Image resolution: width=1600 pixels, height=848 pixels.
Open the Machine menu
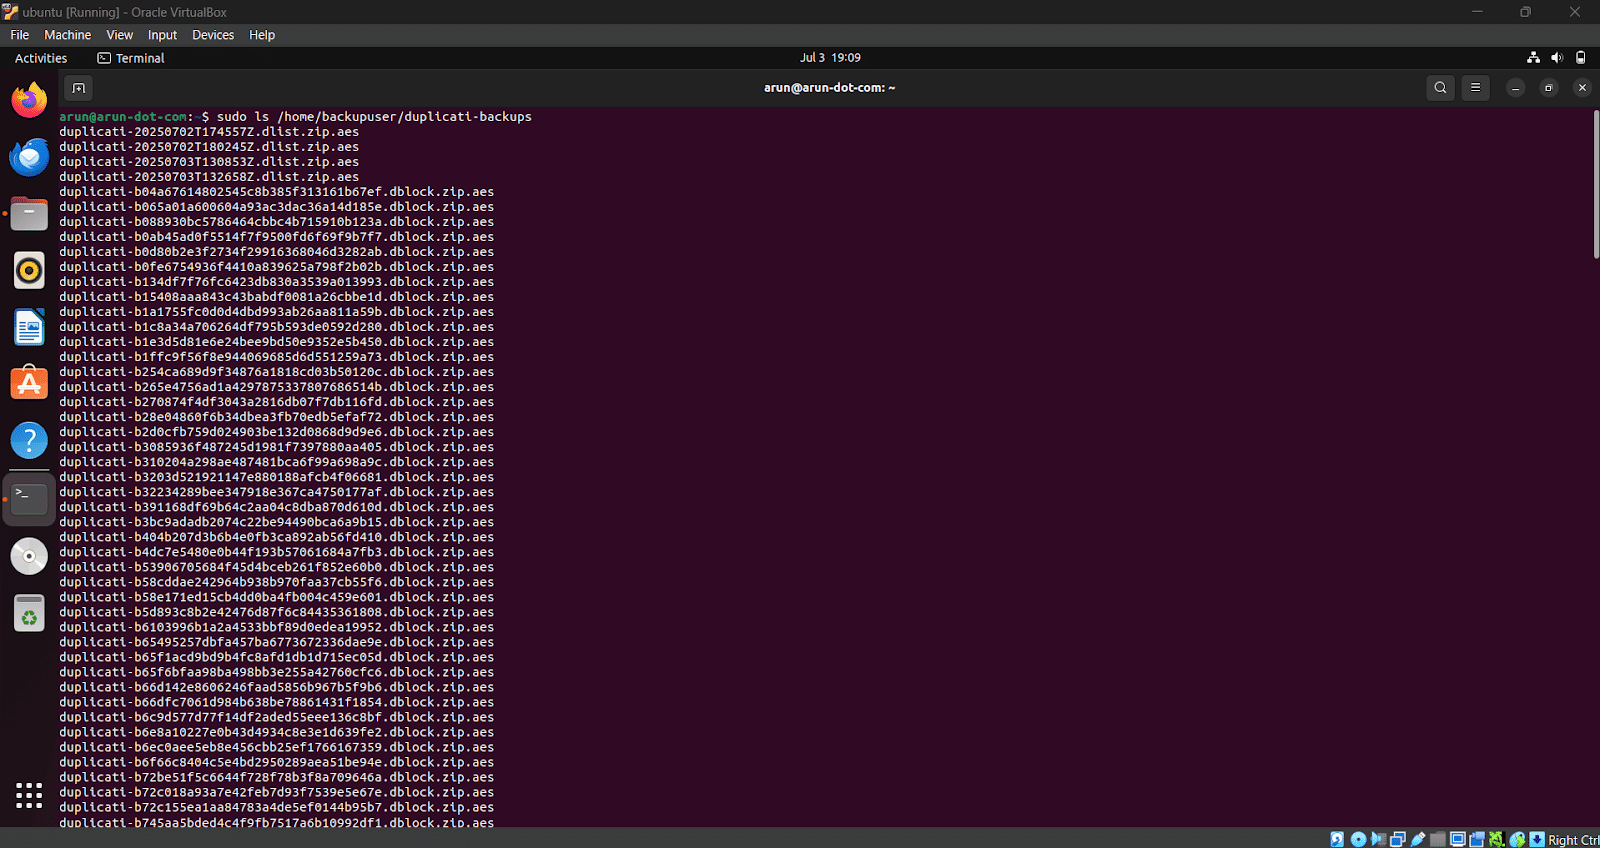67,35
